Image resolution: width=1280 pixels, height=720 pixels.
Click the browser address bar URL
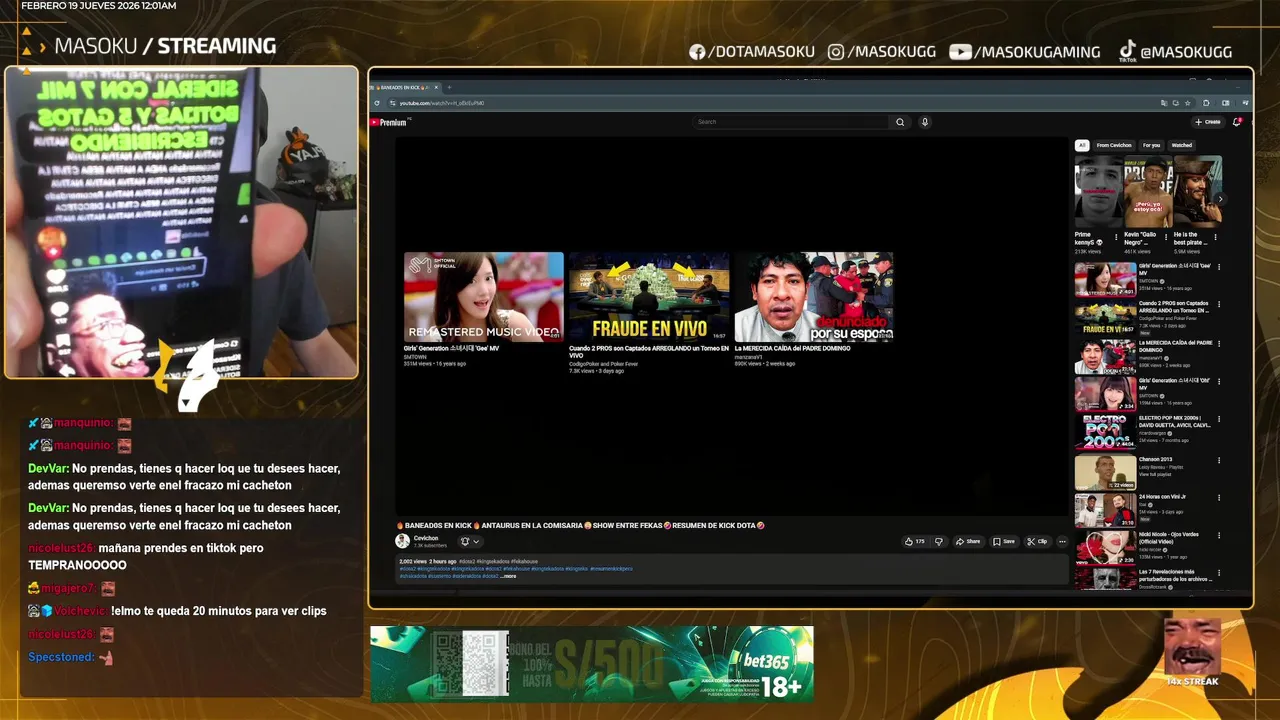pyautogui.click(x=441, y=103)
